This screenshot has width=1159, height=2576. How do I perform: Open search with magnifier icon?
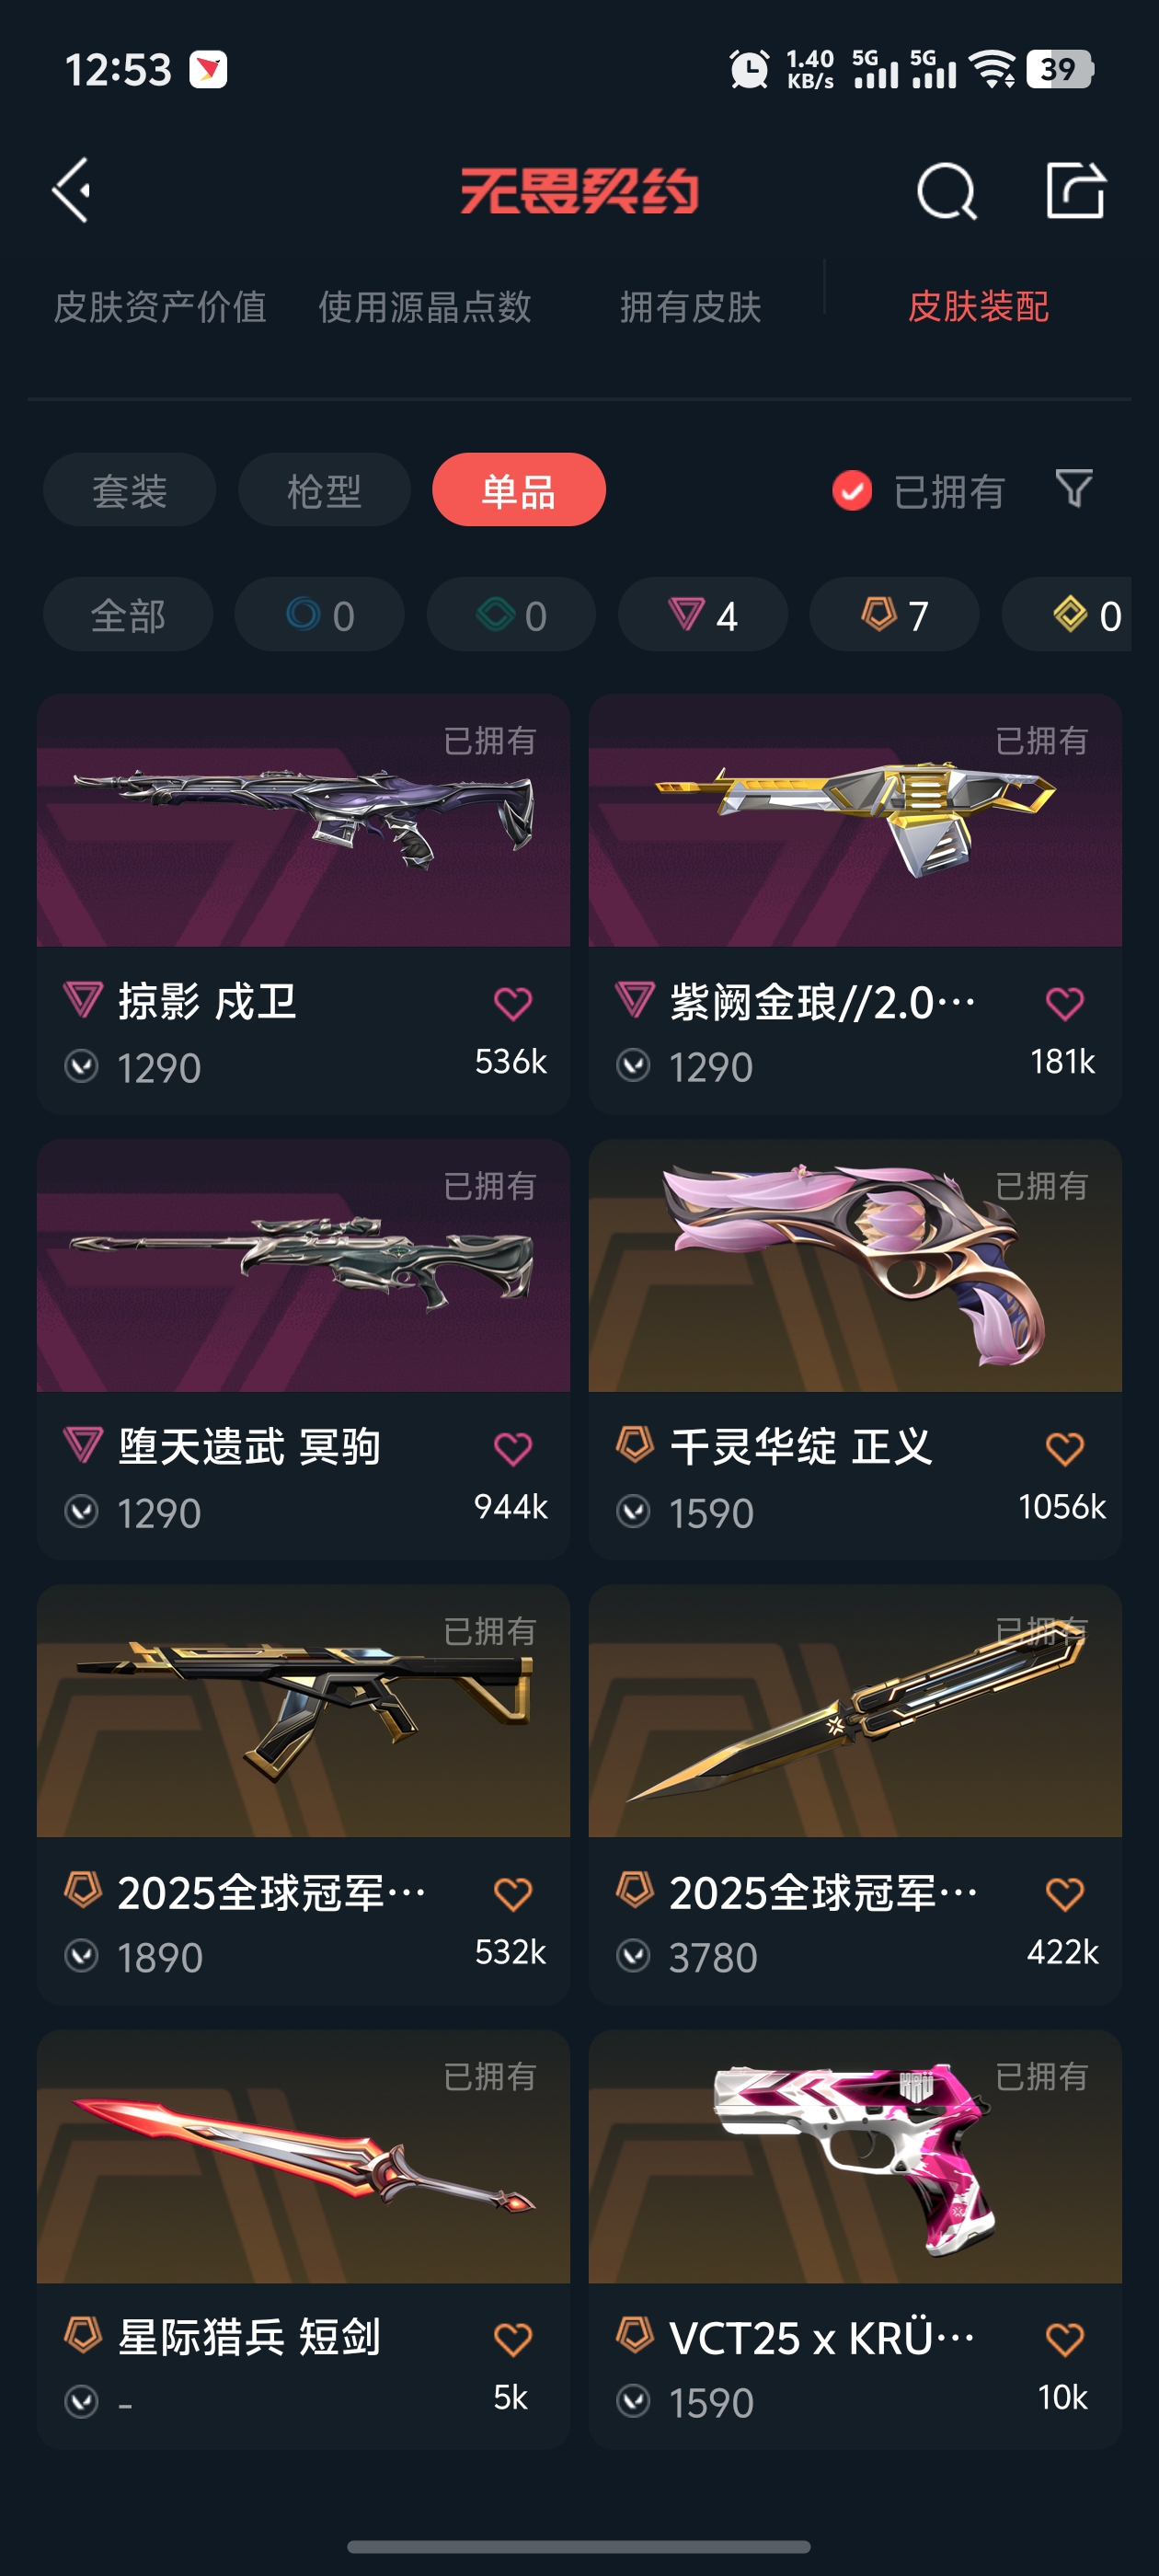pyautogui.click(x=946, y=190)
